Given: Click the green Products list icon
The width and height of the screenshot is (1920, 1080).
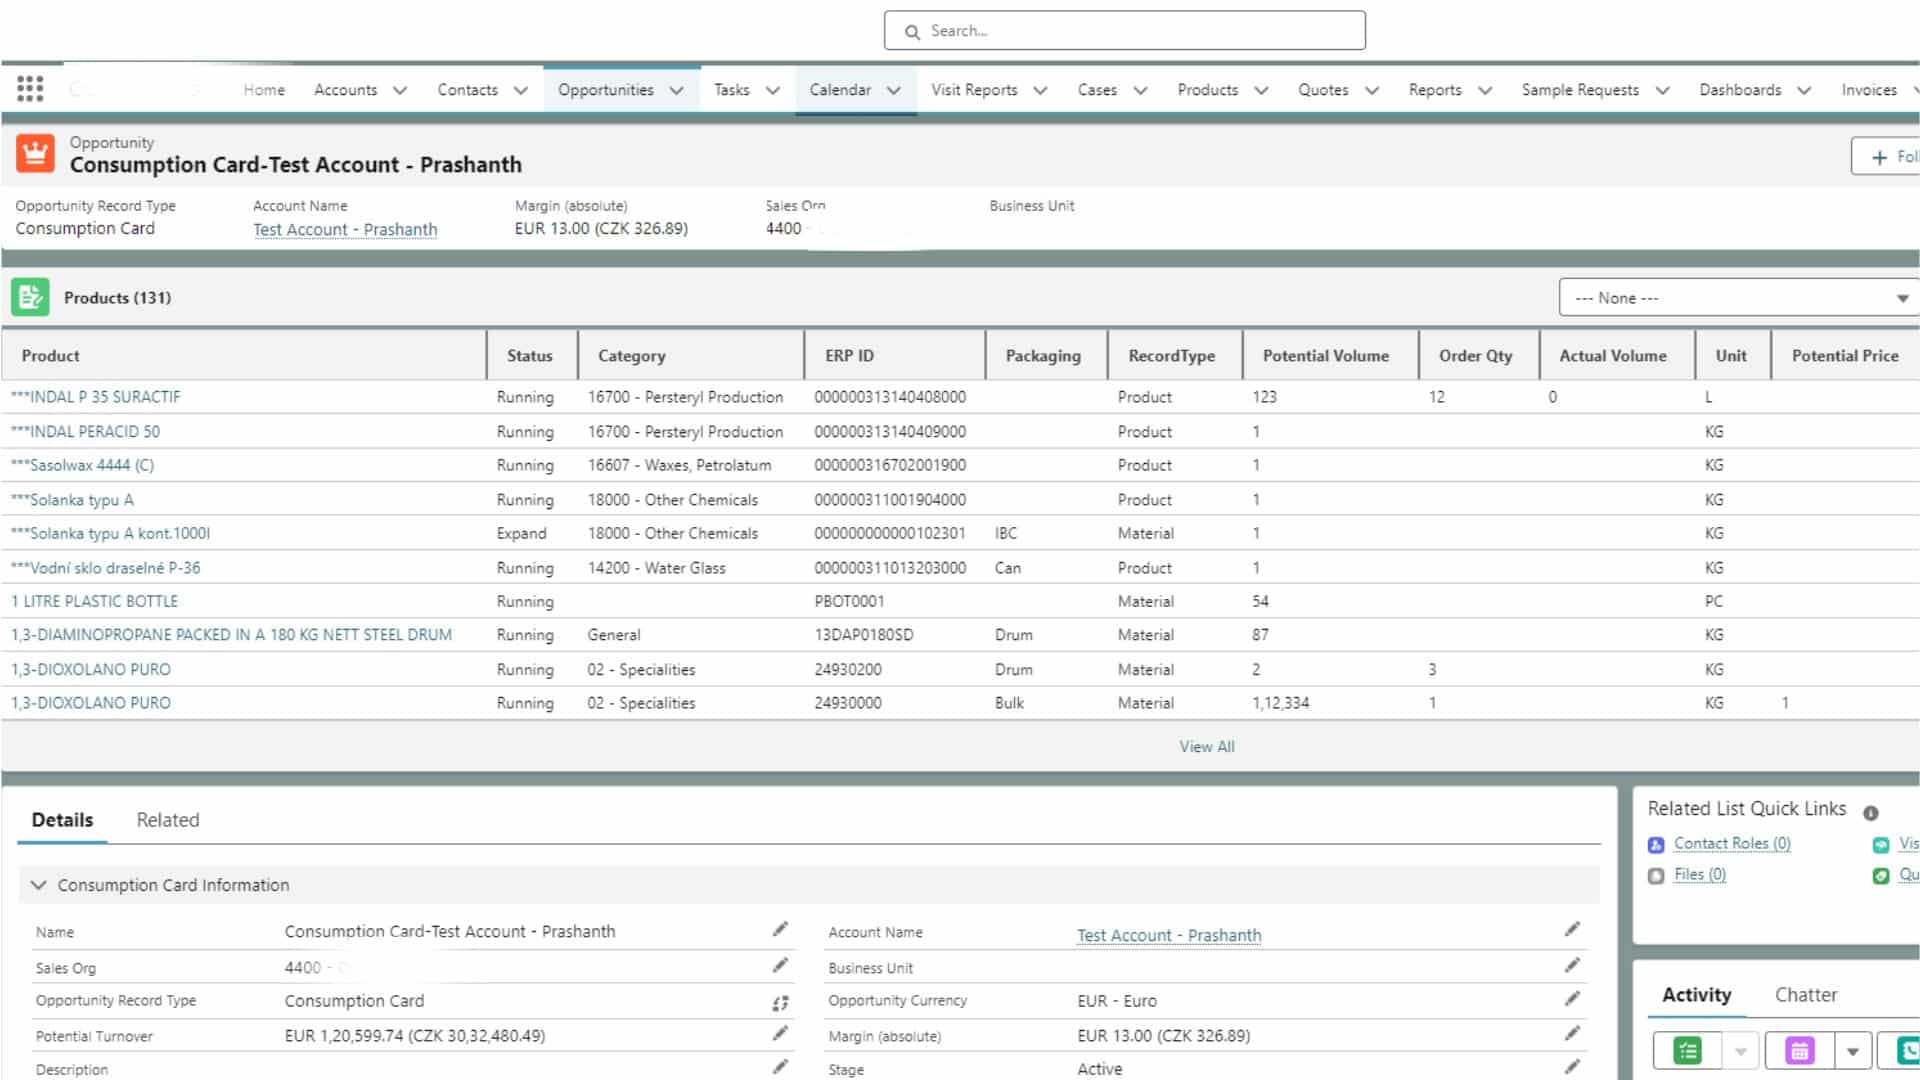Looking at the screenshot, I should click(30, 297).
